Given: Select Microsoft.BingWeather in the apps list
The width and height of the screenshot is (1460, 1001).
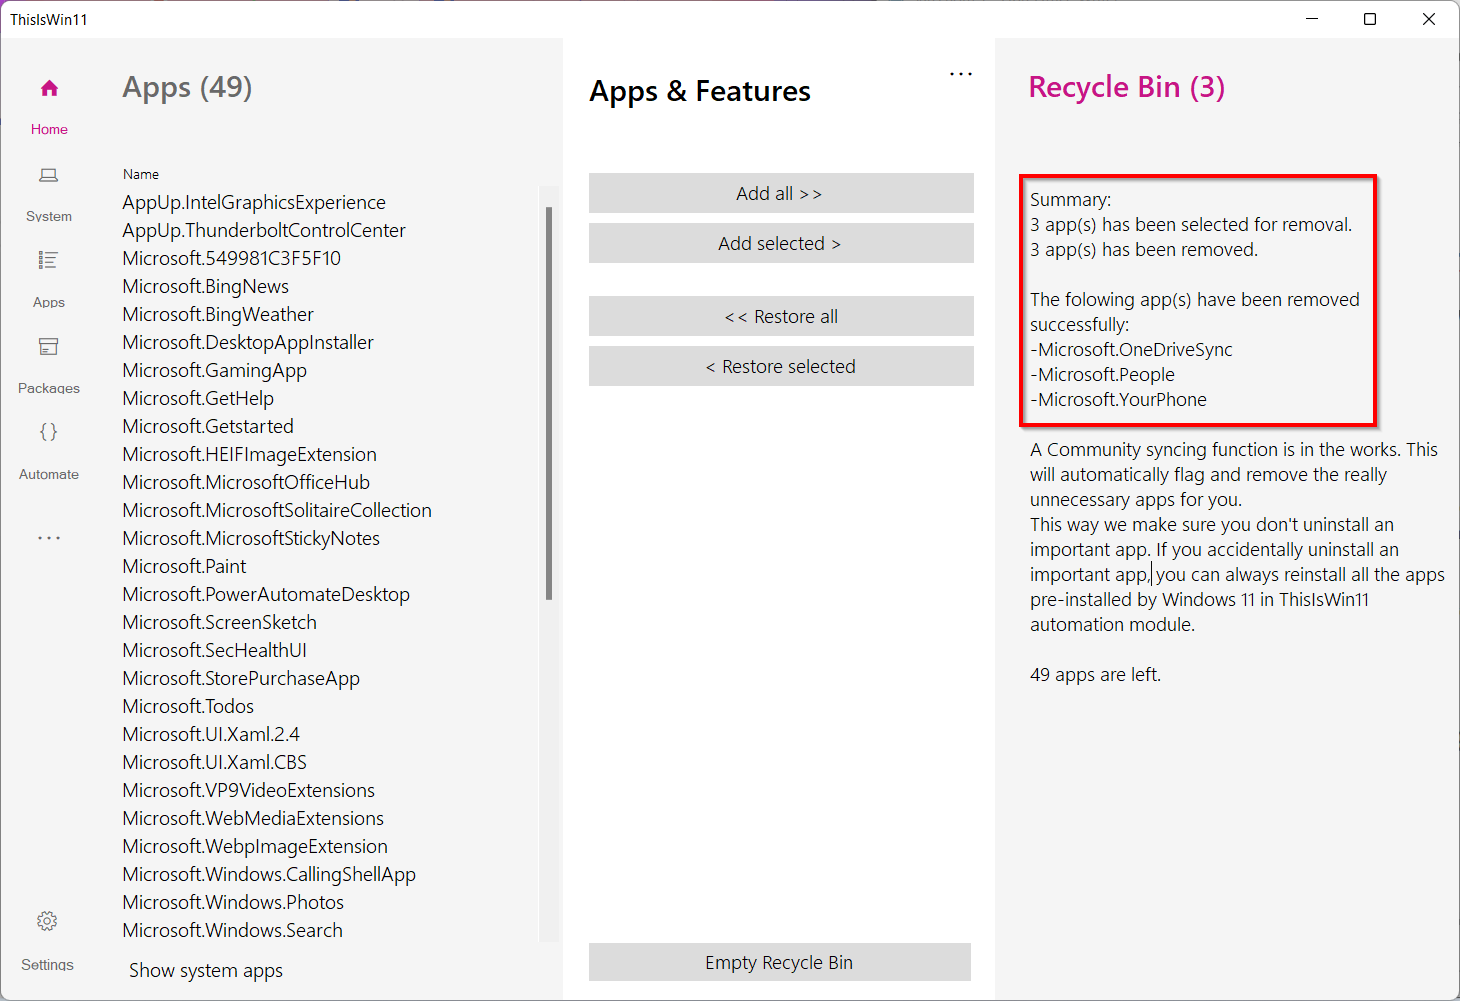Looking at the screenshot, I should point(218,315).
